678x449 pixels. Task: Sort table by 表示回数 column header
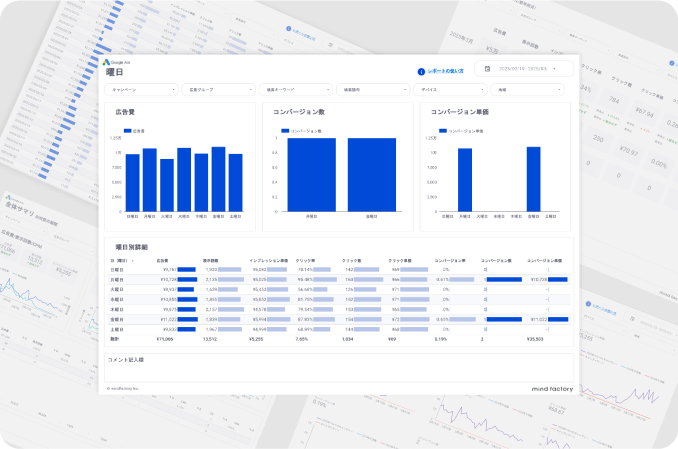211,261
